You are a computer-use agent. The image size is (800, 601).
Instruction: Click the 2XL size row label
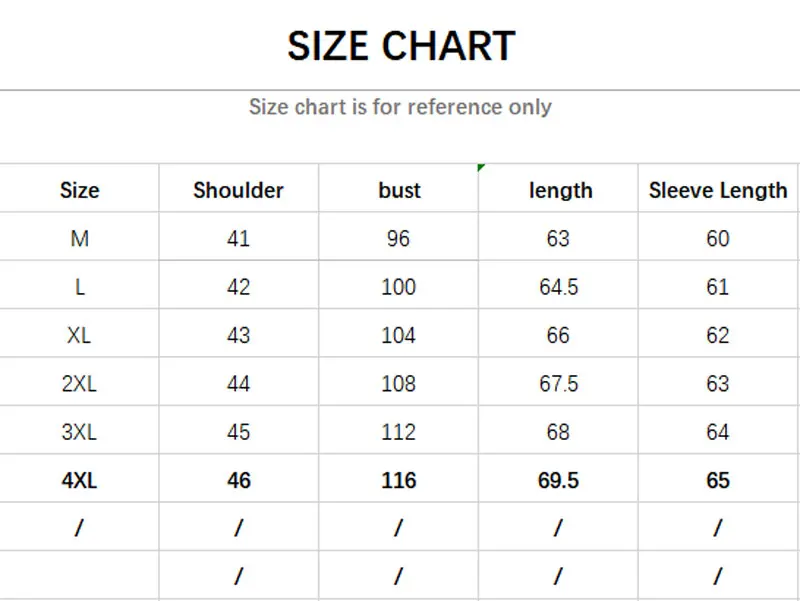pyautogui.click(x=80, y=384)
